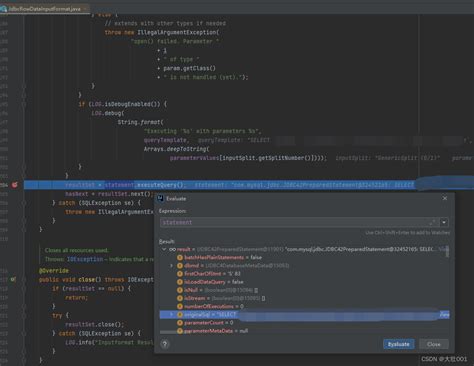Click the IOException link in the close() doc comment
474x366 pixels.
pyautogui.click(x=85, y=259)
